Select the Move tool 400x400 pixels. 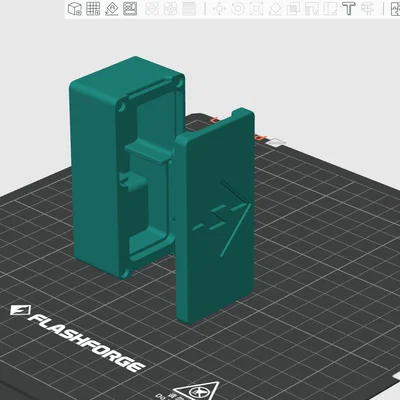(x=219, y=9)
